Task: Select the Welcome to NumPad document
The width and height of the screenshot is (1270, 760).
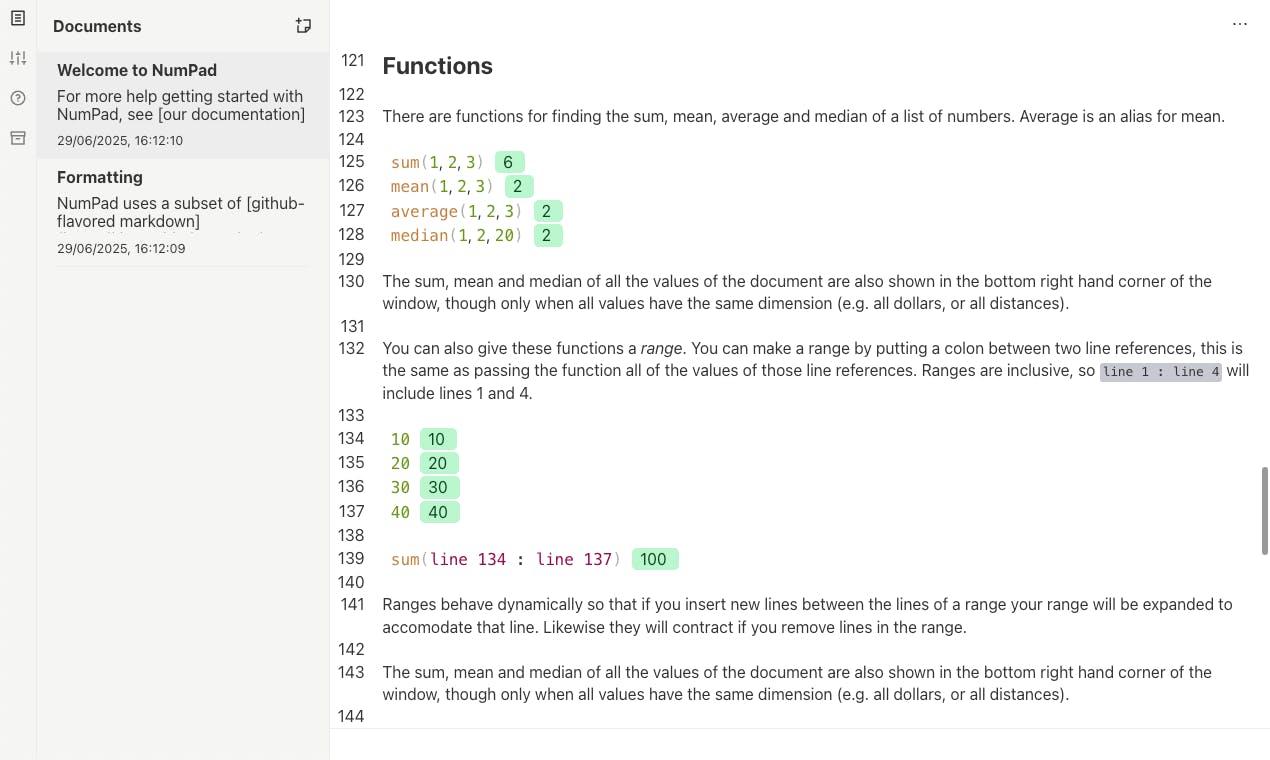Action: click(x=183, y=105)
